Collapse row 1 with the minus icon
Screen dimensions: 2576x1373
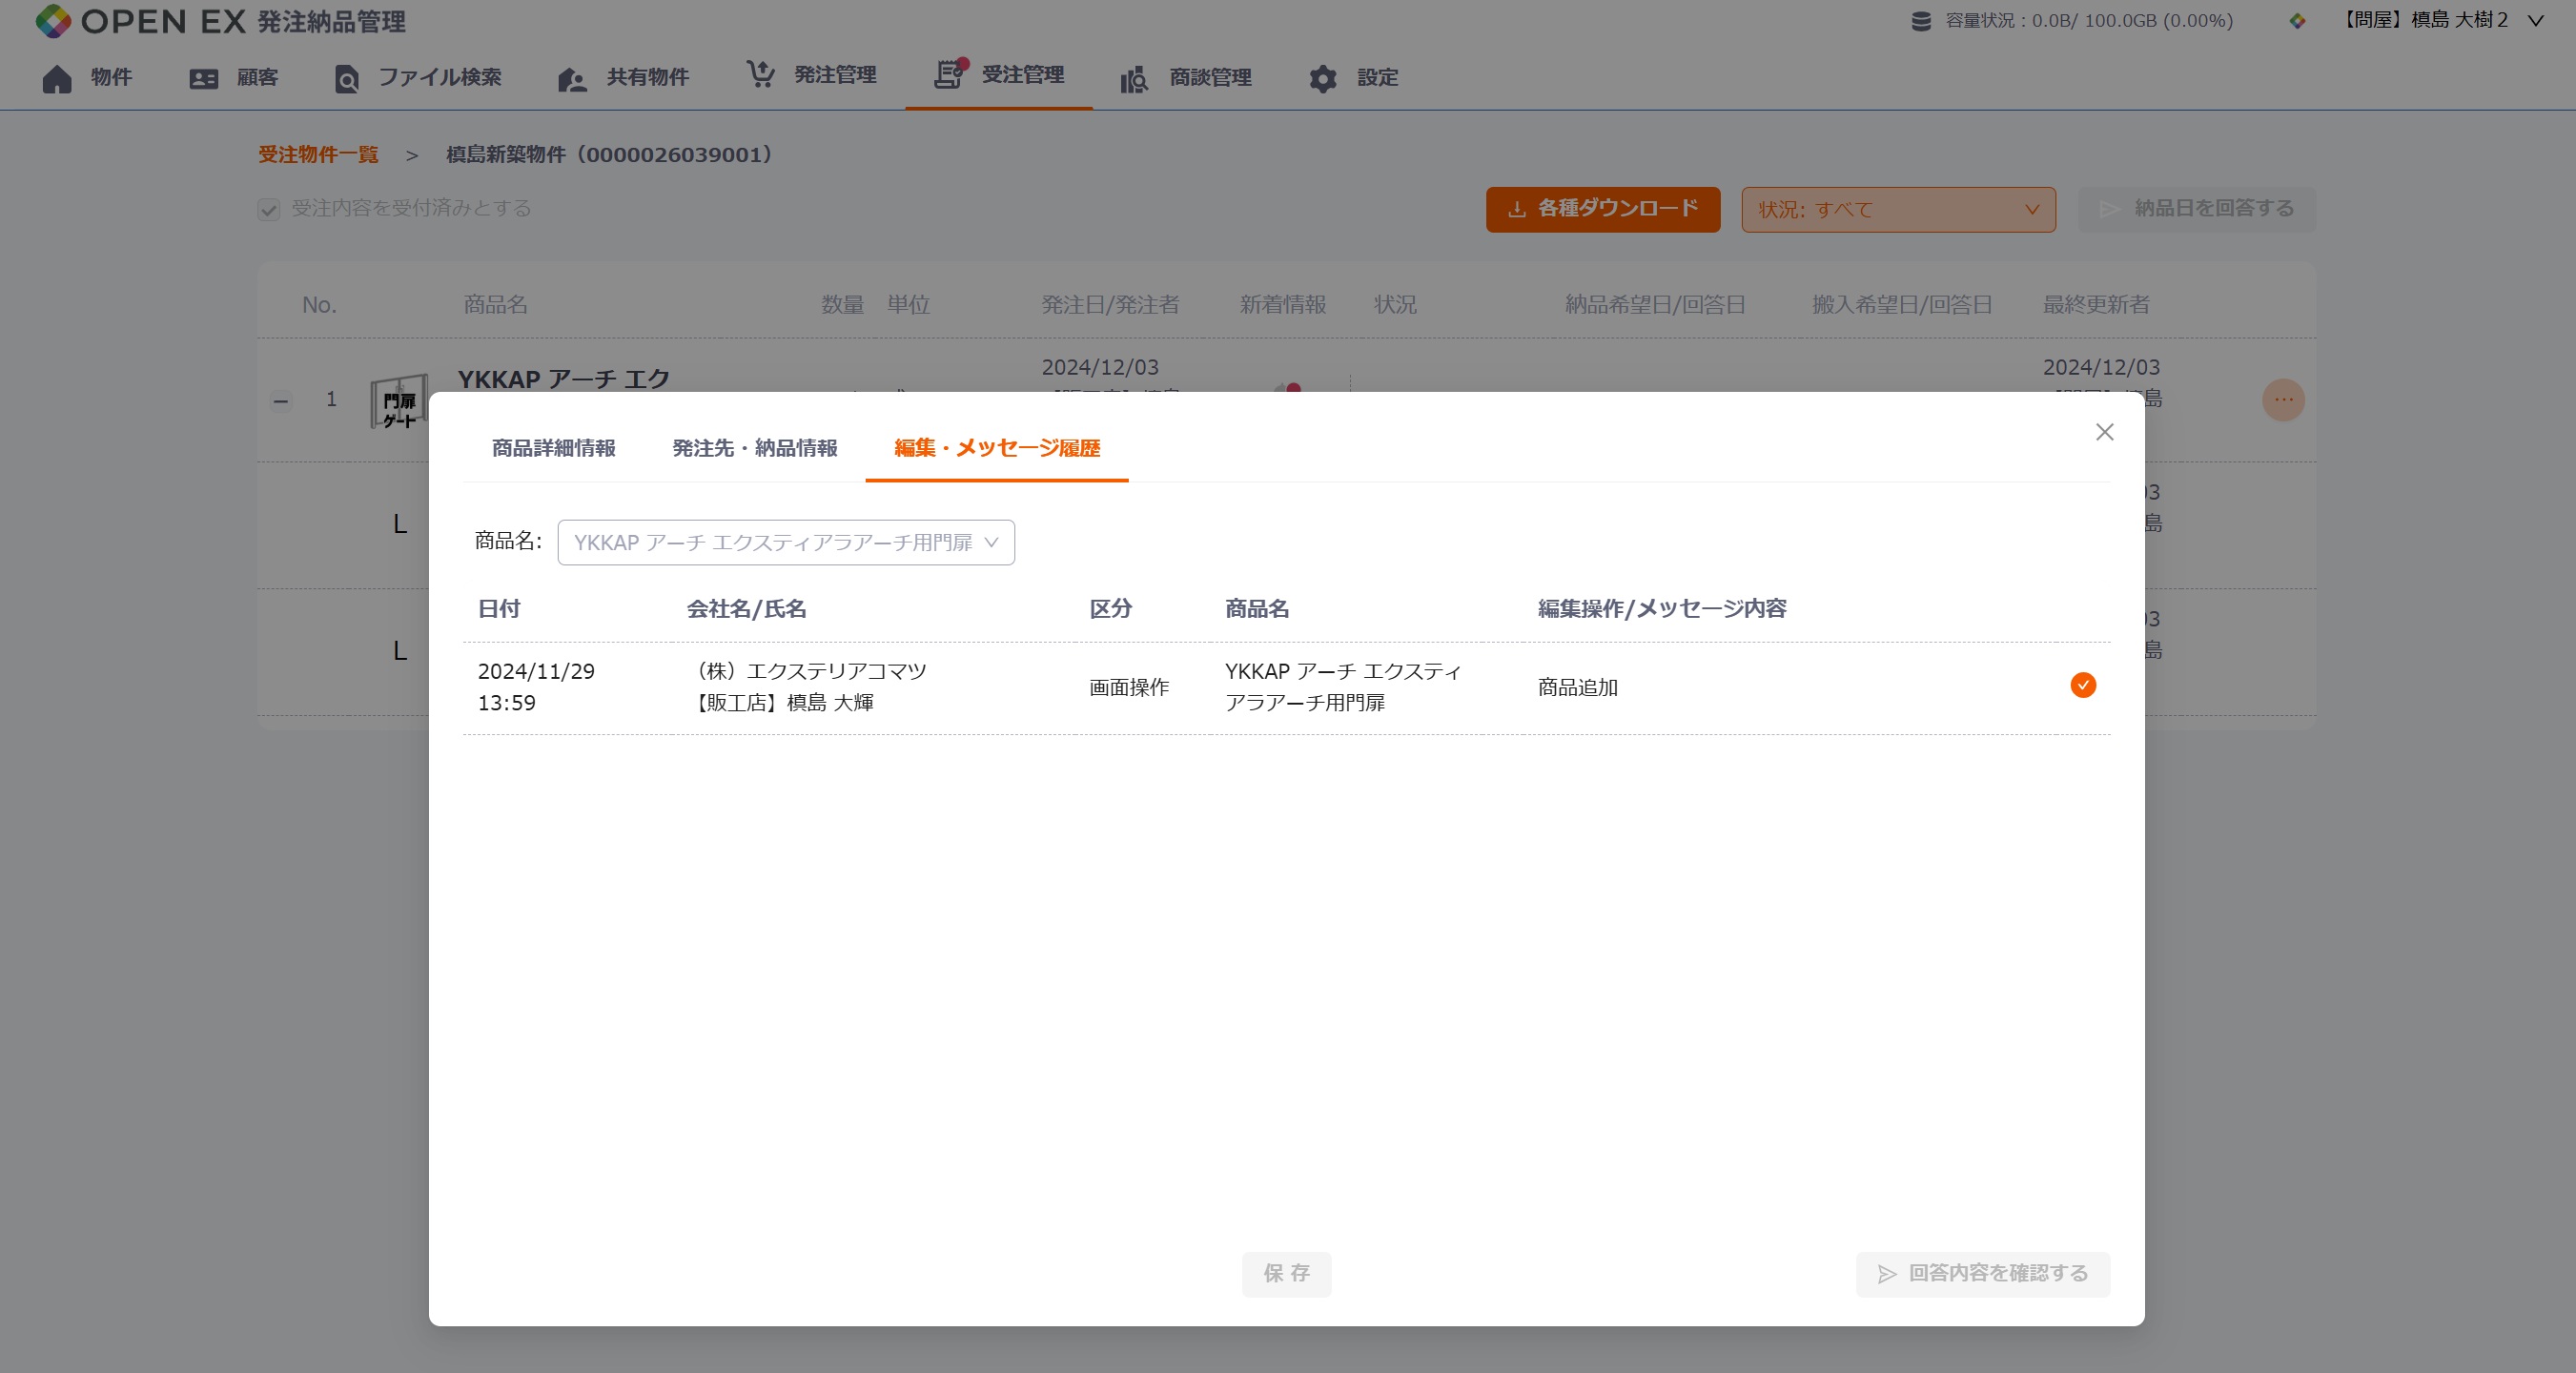pos(281,401)
